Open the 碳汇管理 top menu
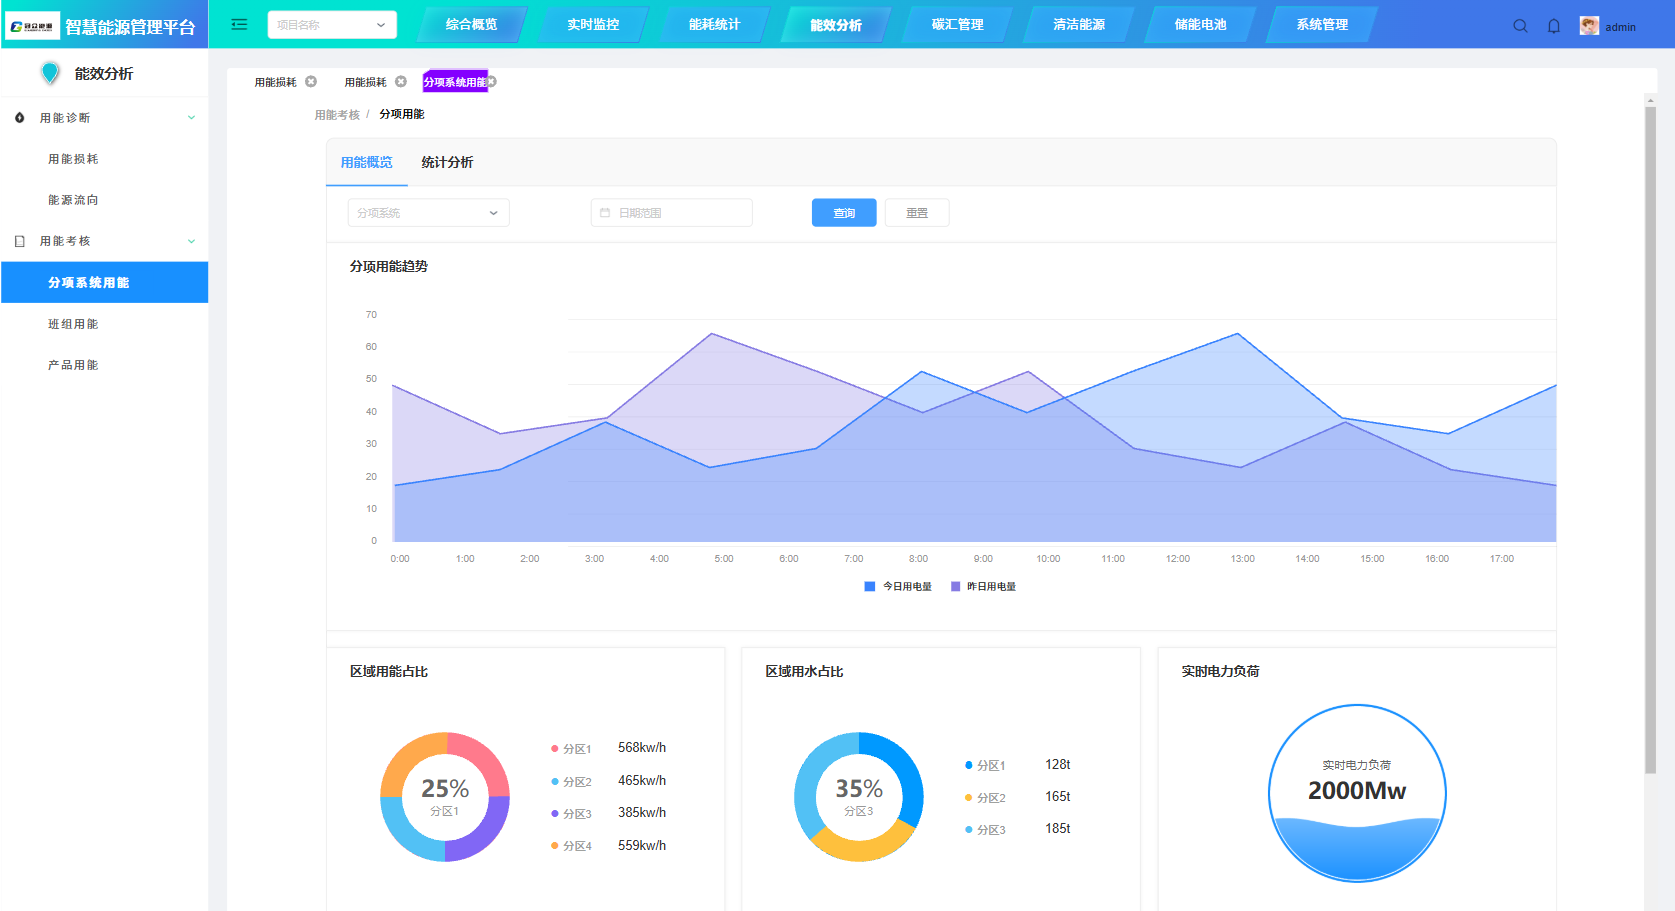Image resolution: width=1675 pixels, height=911 pixels. coord(957,25)
